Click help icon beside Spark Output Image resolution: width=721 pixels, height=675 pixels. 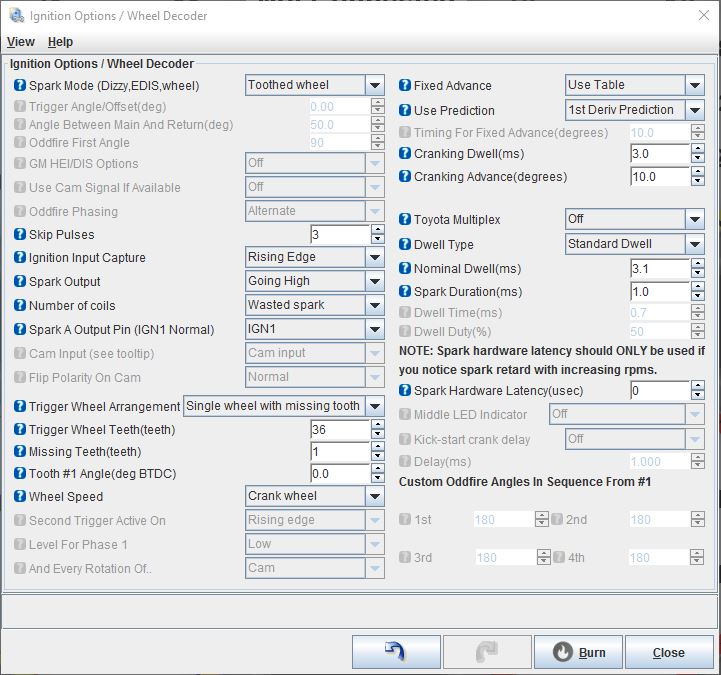click(x=20, y=281)
